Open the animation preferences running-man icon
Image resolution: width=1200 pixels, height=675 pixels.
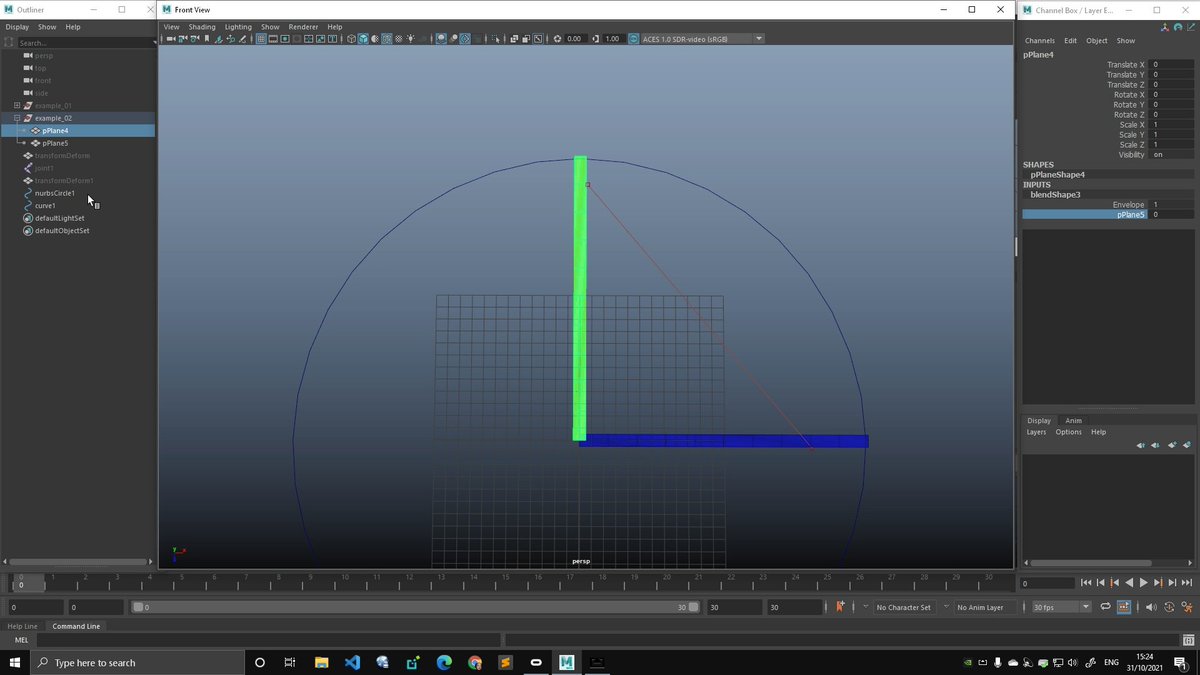coord(1187,607)
